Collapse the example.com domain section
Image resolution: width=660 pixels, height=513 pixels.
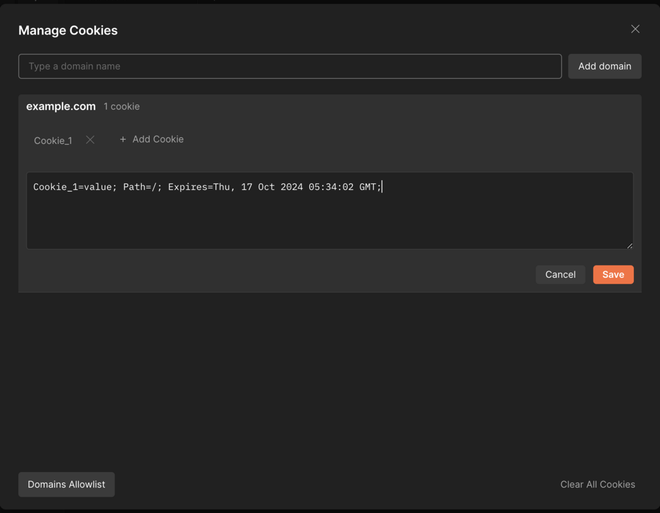(x=61, y=106)
